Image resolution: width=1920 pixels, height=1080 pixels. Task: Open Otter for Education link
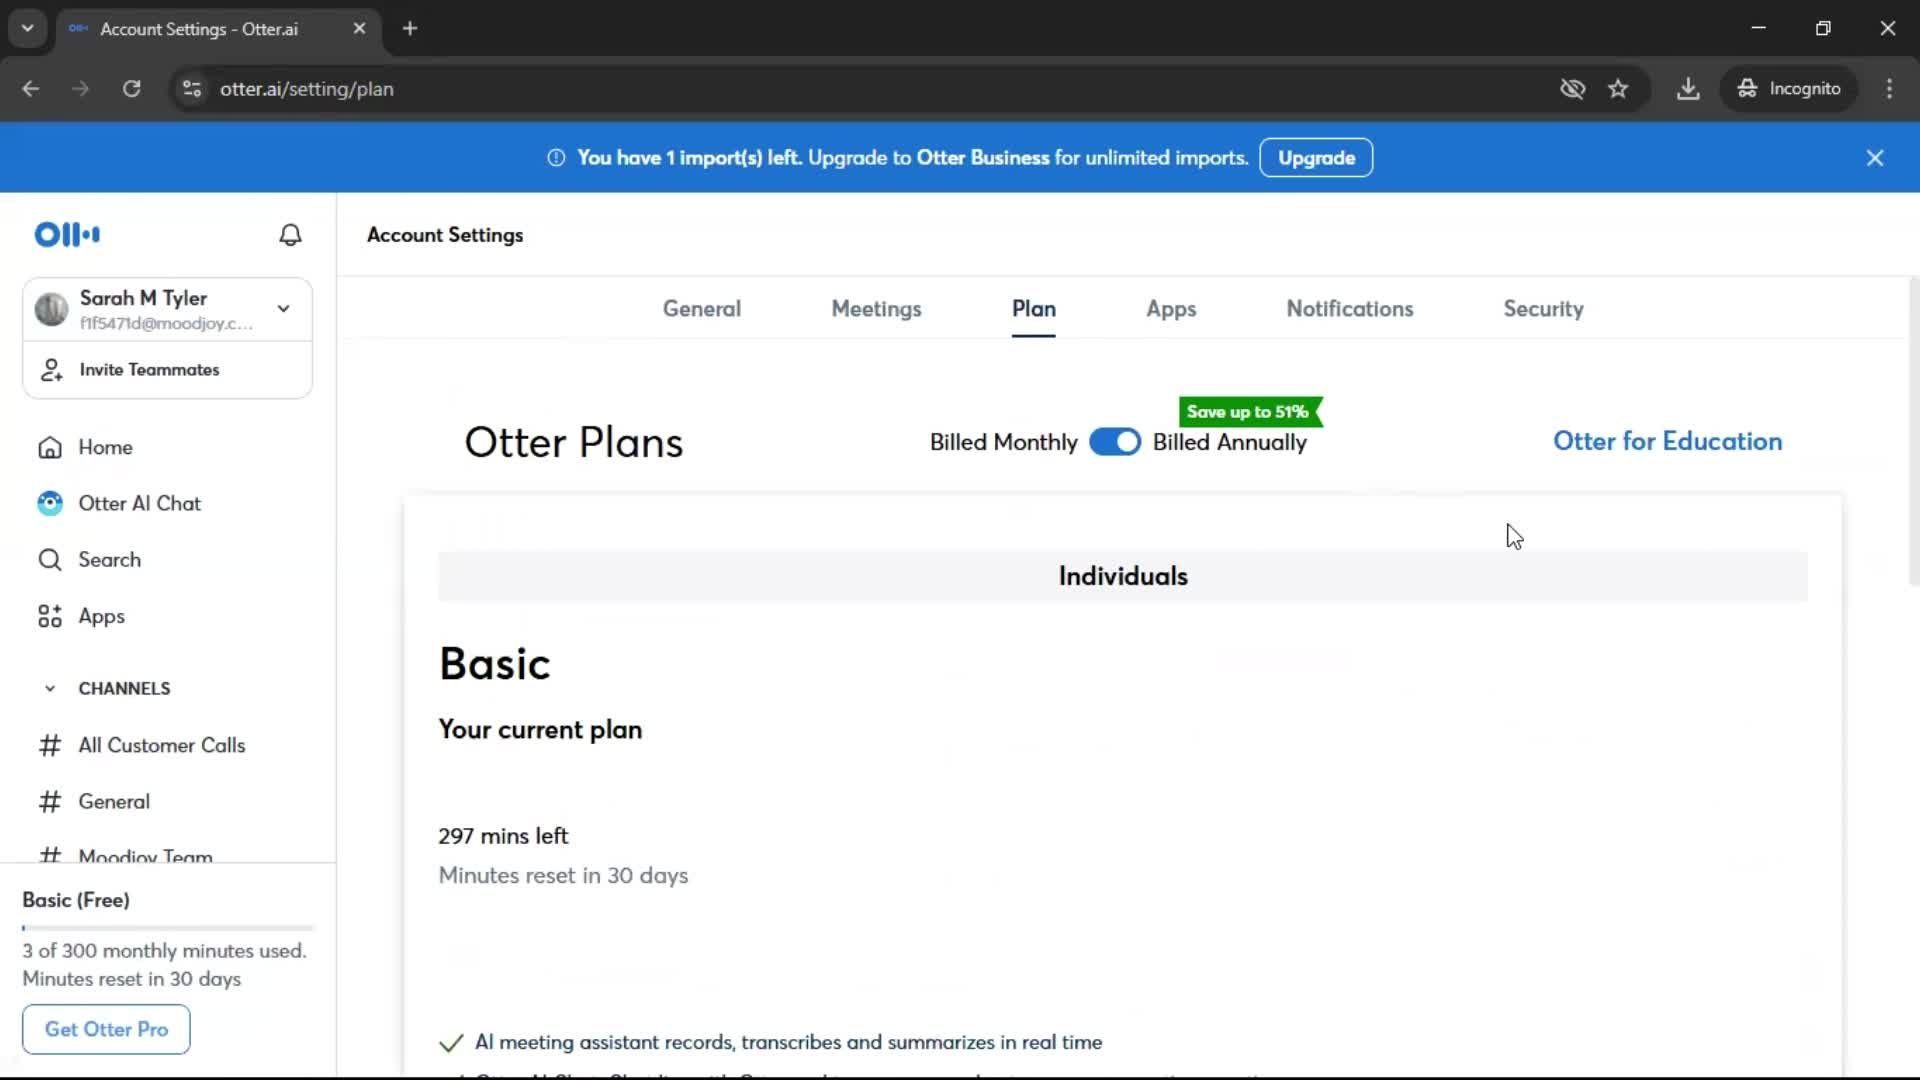(x=1667, y=441)
